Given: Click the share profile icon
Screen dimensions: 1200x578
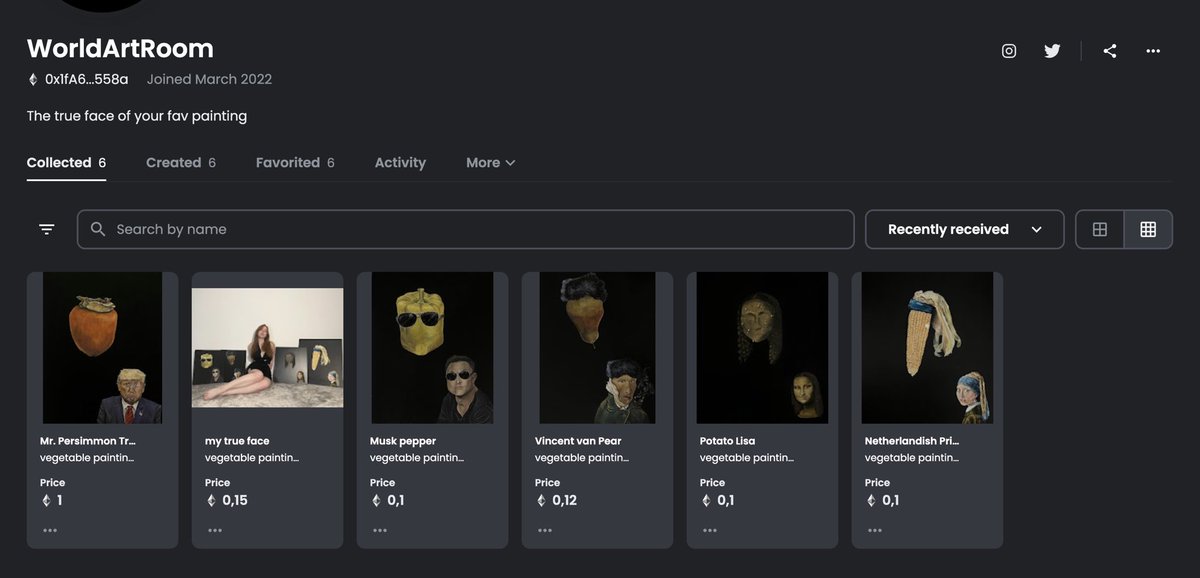Looking at the screenshot, I should [x=1110, y=51].
